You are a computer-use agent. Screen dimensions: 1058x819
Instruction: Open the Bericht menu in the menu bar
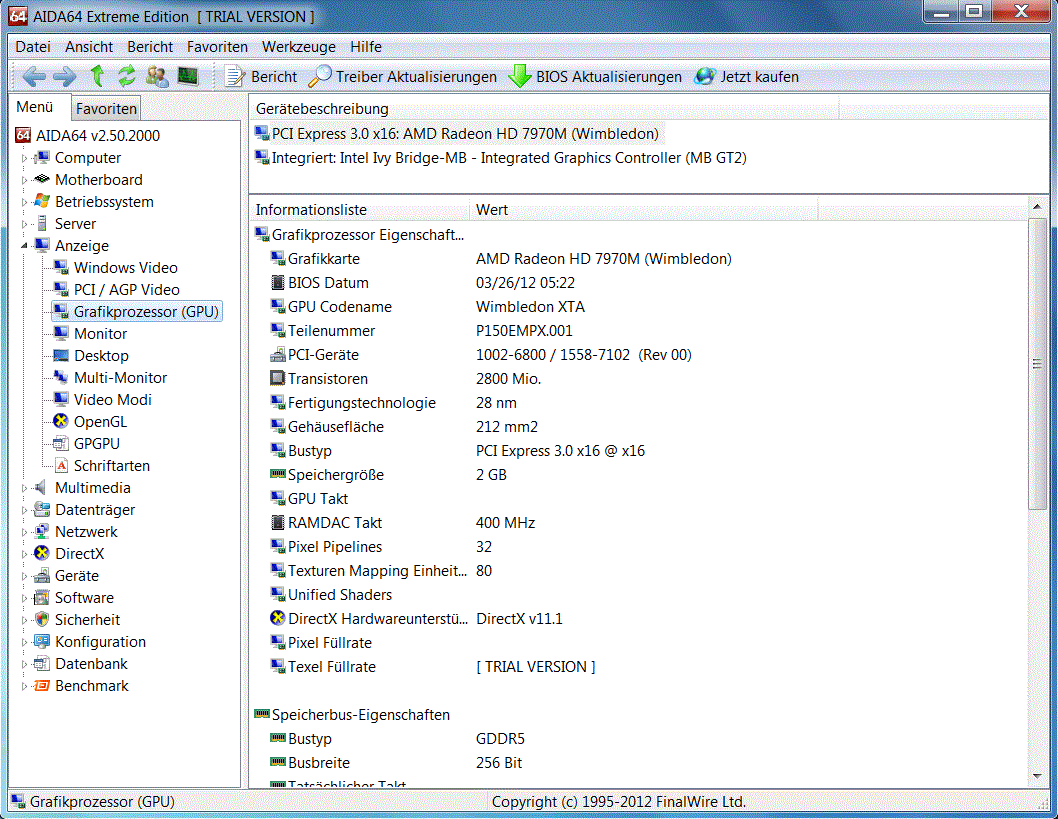(x=150, y=47)
